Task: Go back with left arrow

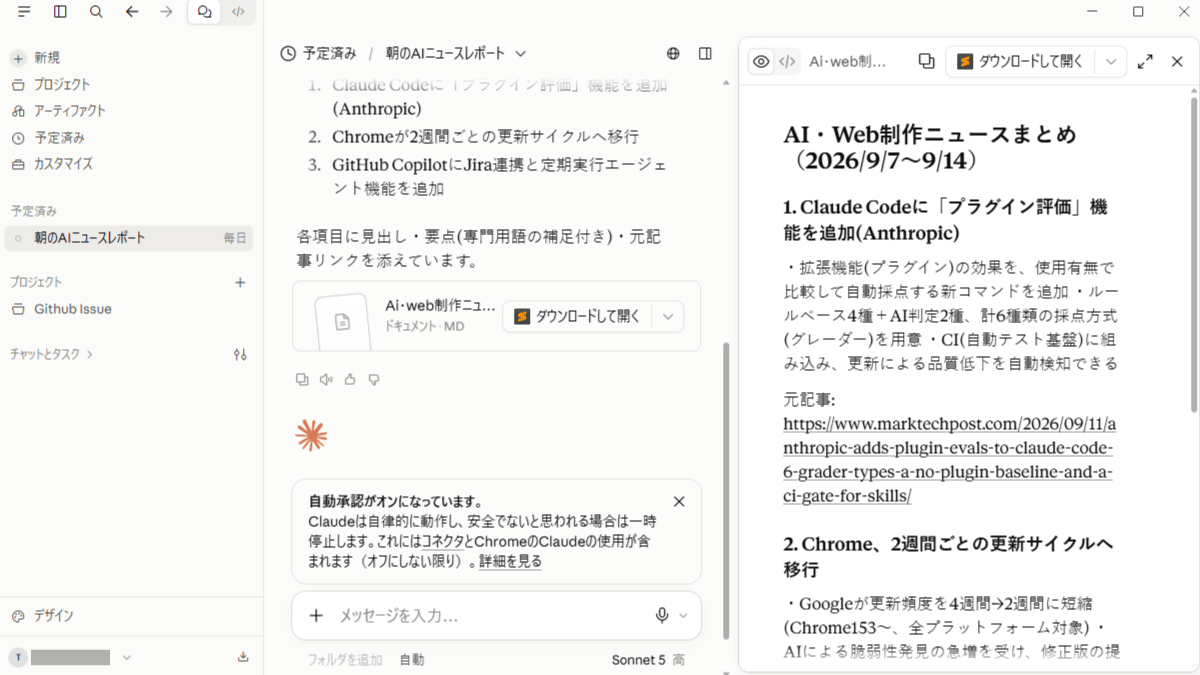Action: (132, 12)
